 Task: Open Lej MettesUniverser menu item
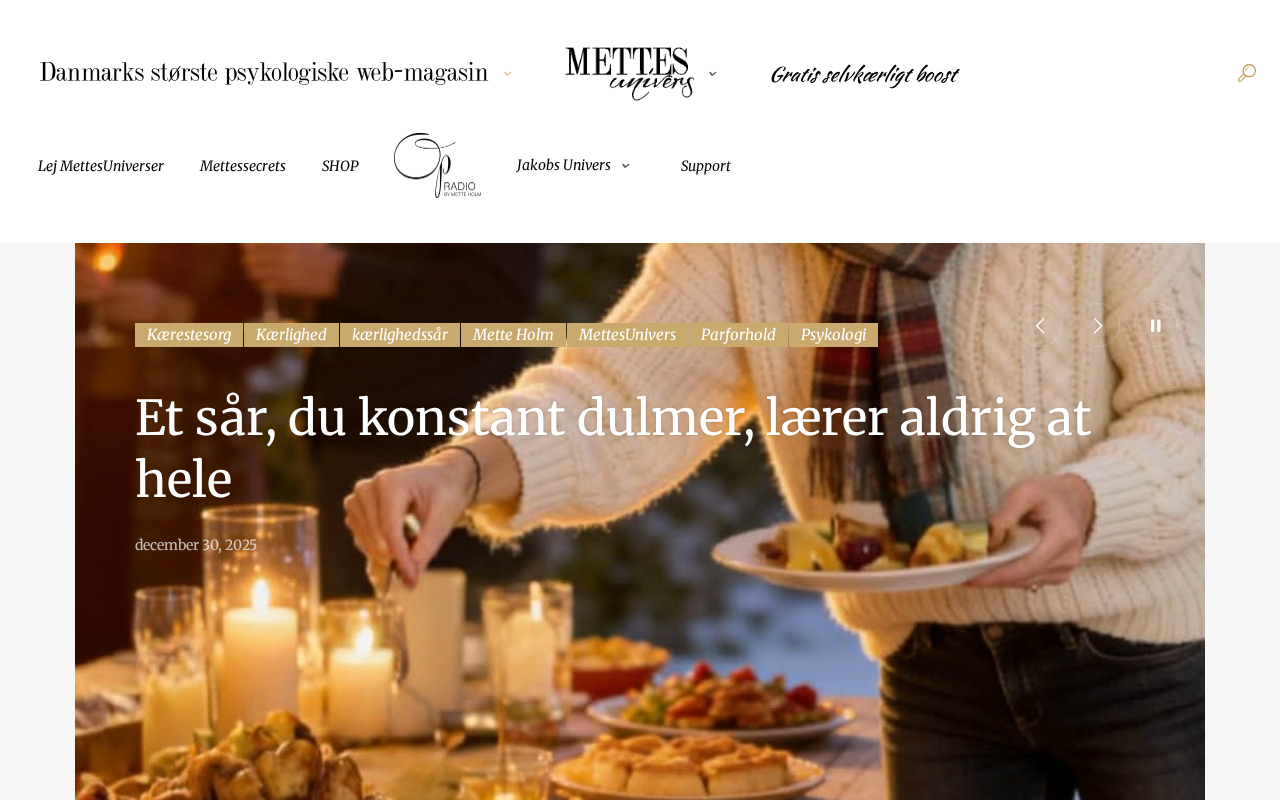(101, 166)
